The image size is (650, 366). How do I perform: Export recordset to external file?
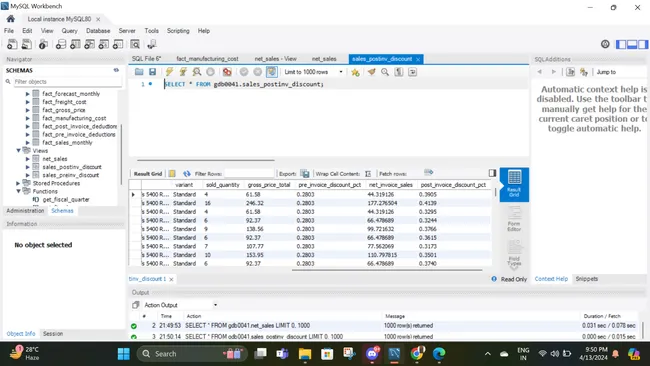click(305, 174)
